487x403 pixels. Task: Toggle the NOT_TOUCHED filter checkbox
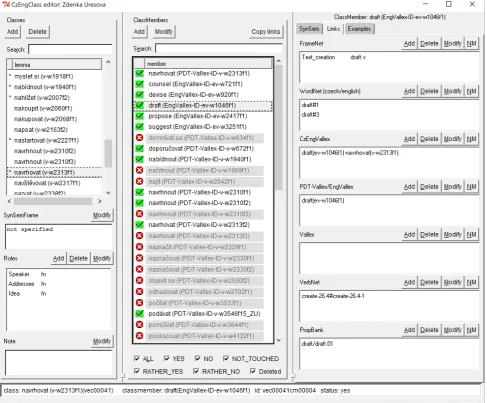(x=226, y=358)
